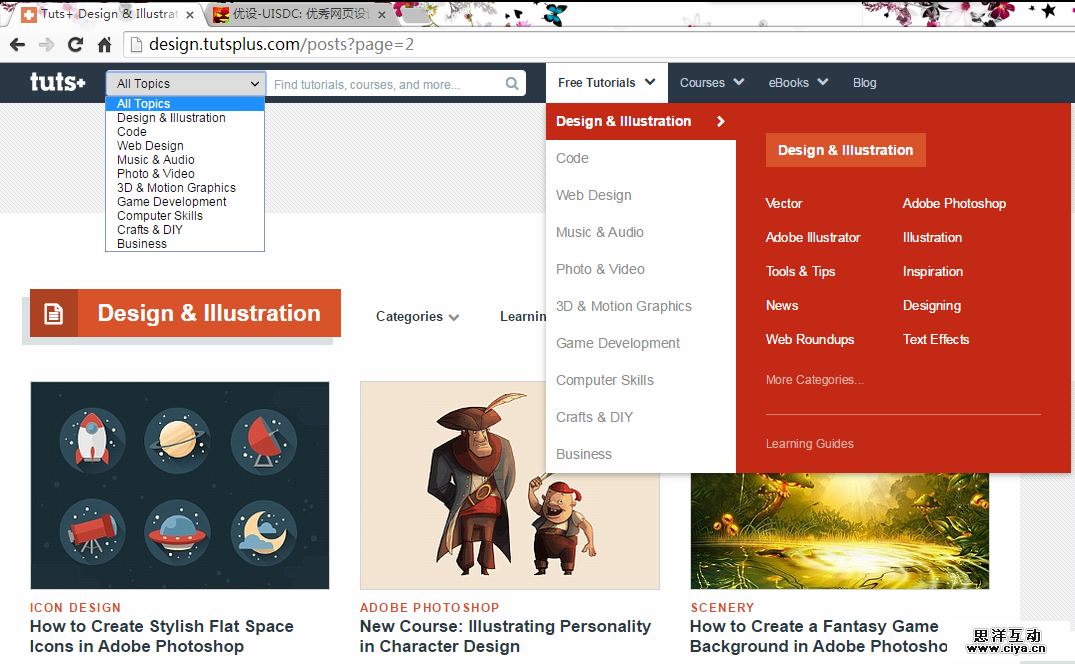Click the search magnifier icon
Viewport: 1075px width, 664px height.
click(512, 84)
